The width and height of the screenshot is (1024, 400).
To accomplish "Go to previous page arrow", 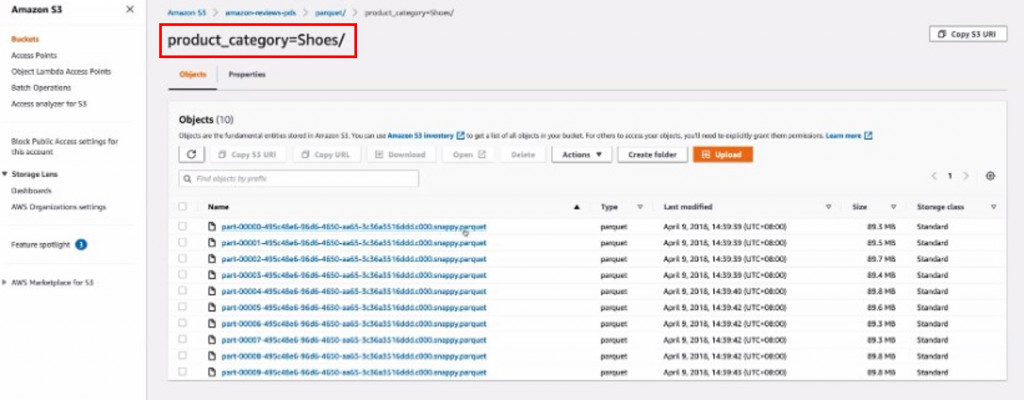I will [x=934, y=176].
